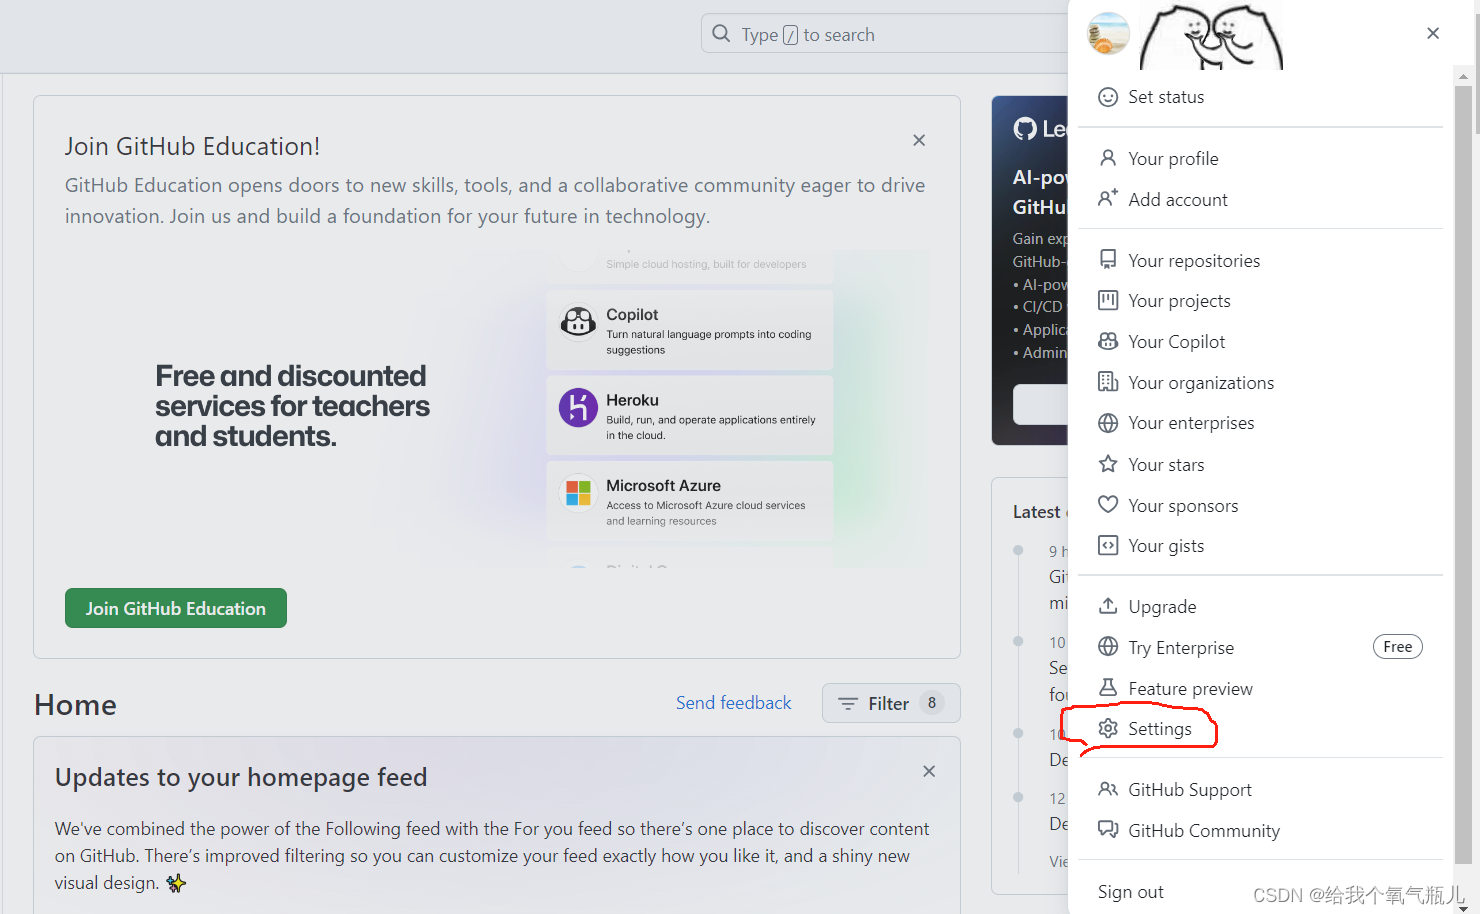Click the Your Copilot icon
The image size is (1480, 914).
[1107, 341]
